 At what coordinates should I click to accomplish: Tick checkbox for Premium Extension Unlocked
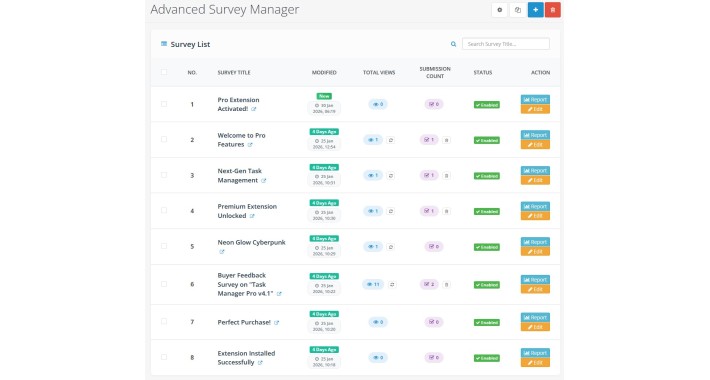coord(164,210)
